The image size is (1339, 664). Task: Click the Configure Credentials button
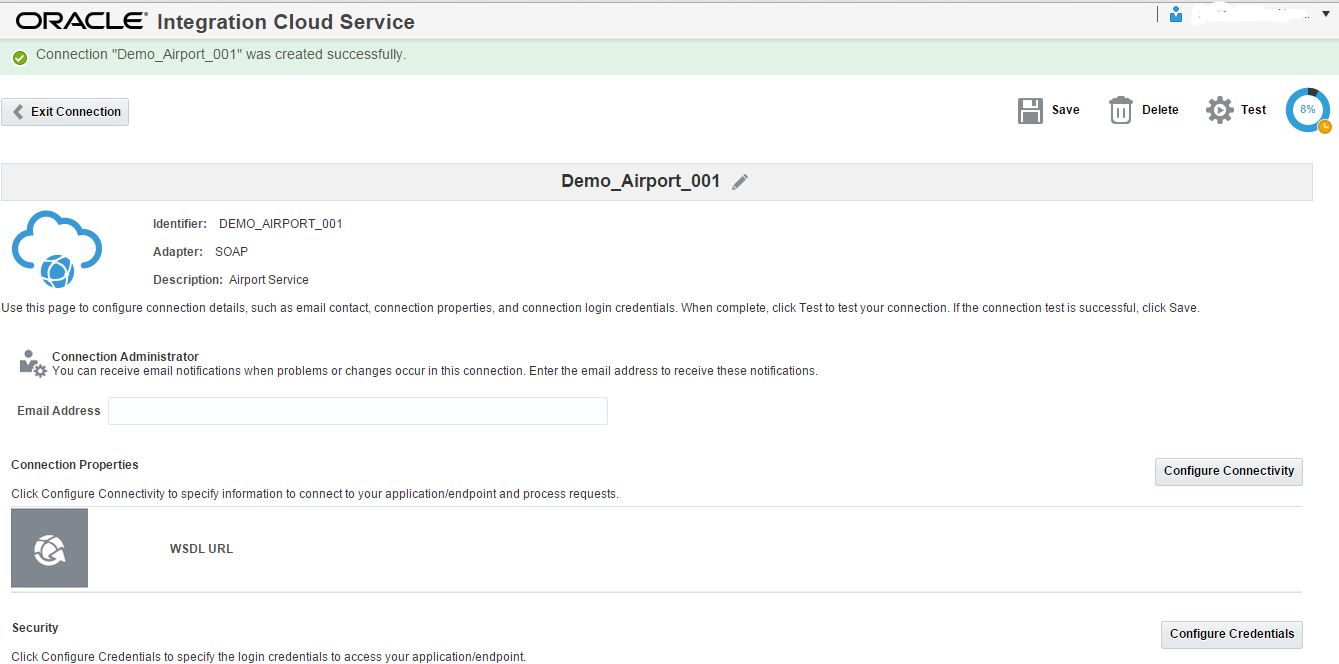pyautogui.click(x=1231, y=634)
